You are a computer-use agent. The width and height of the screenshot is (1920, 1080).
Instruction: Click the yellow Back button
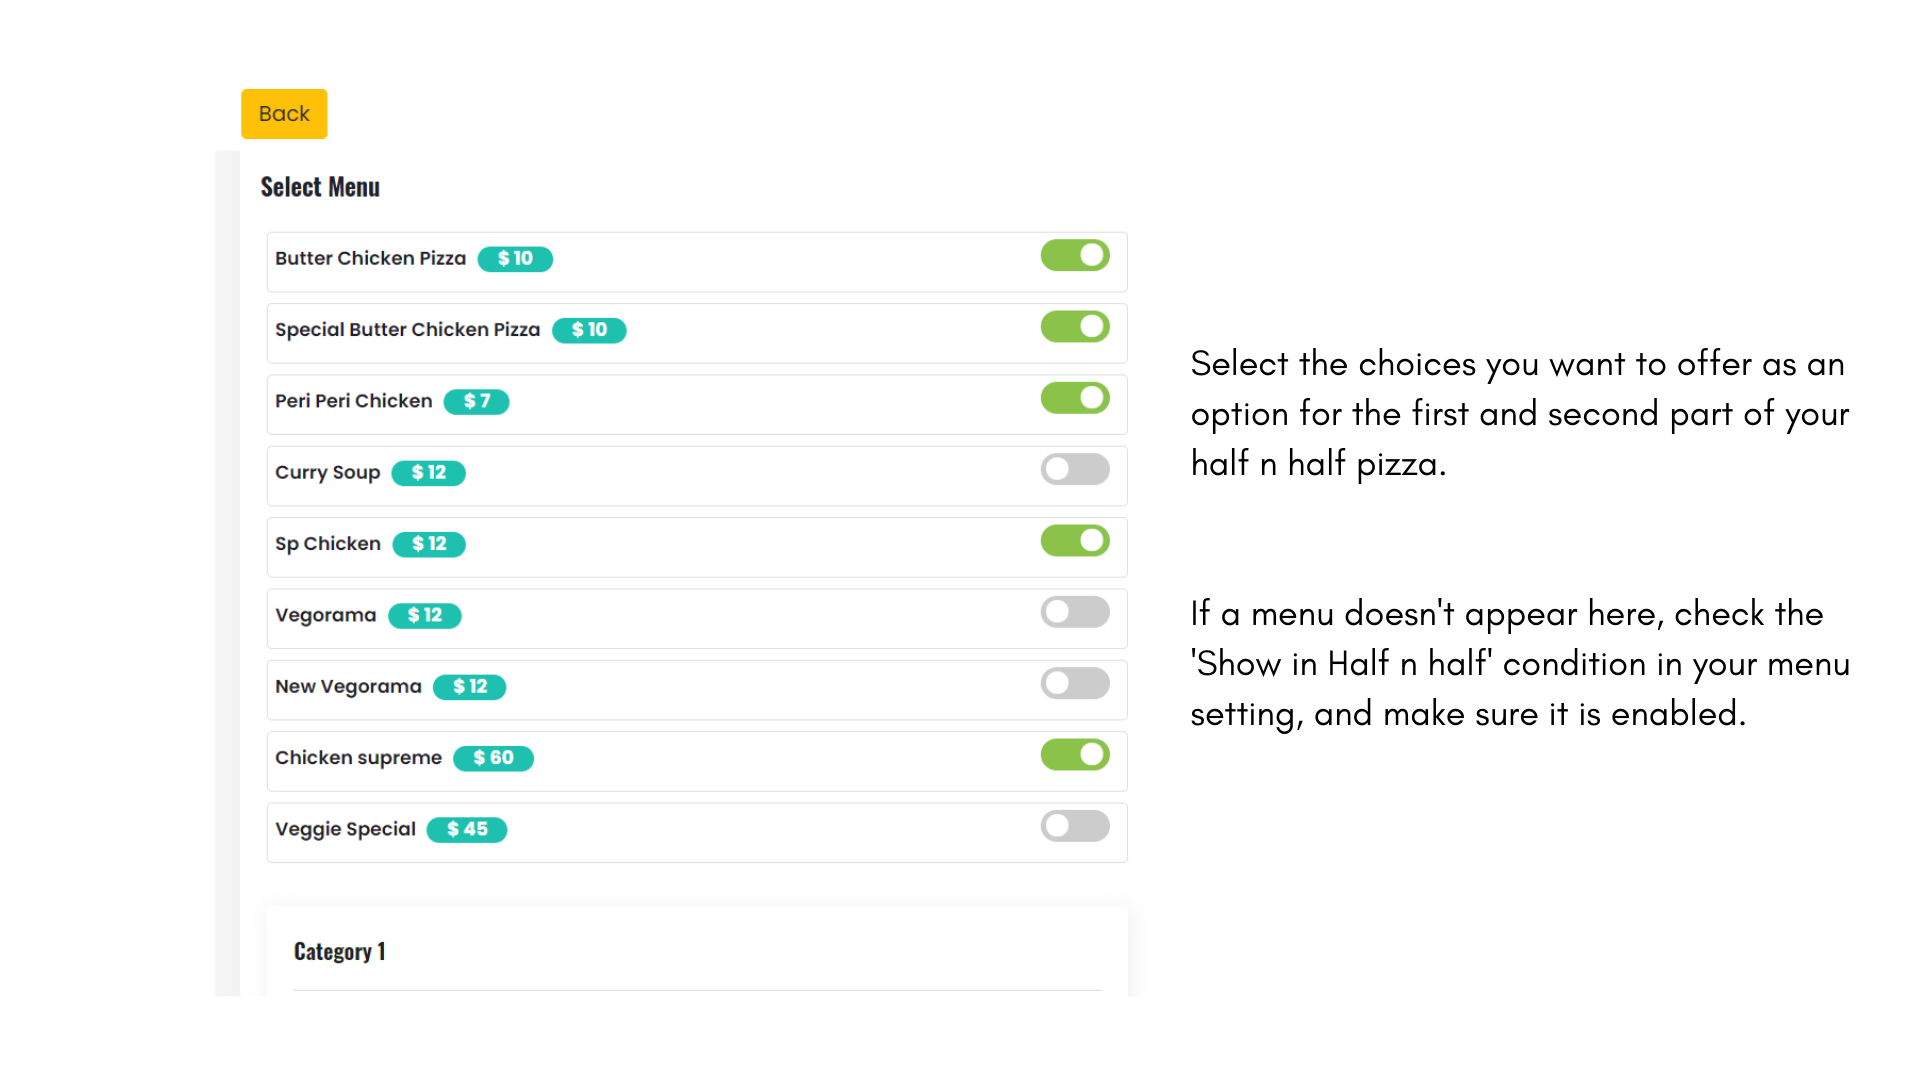pyautogui.click(x=284, y=114)
